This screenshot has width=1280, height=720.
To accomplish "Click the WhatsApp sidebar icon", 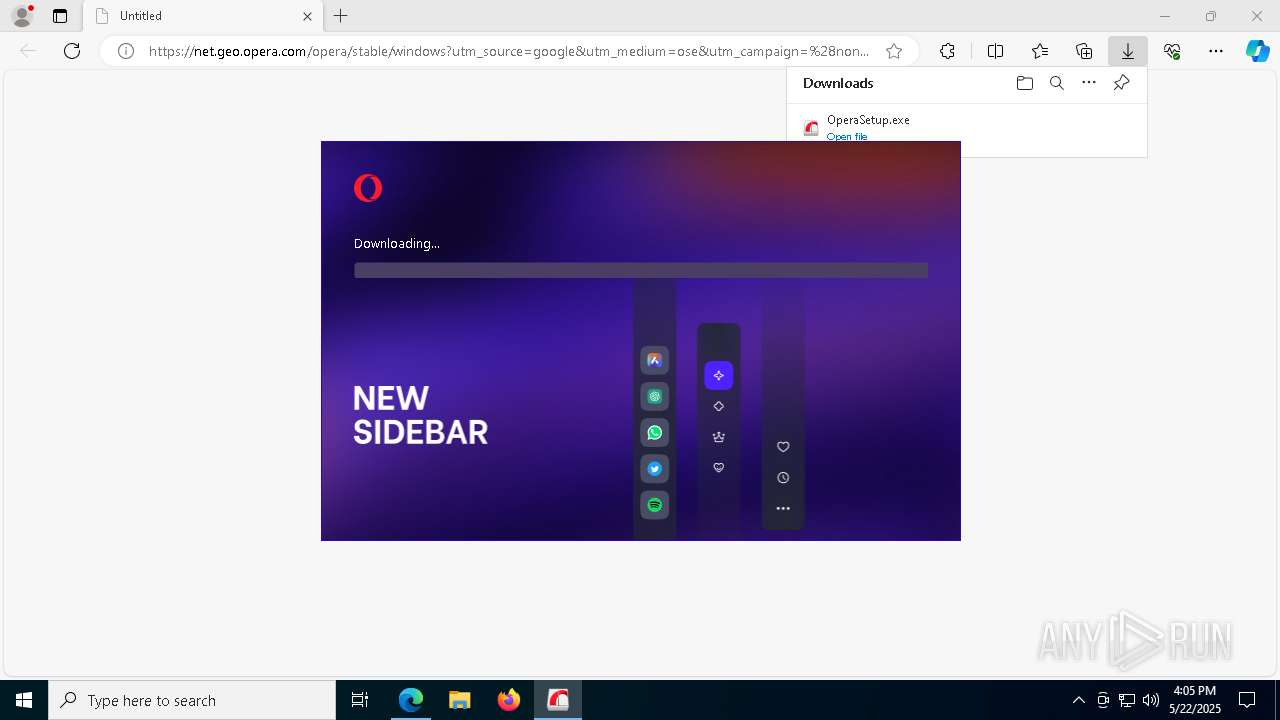I will pyautogui.click(x=655, y=433).
